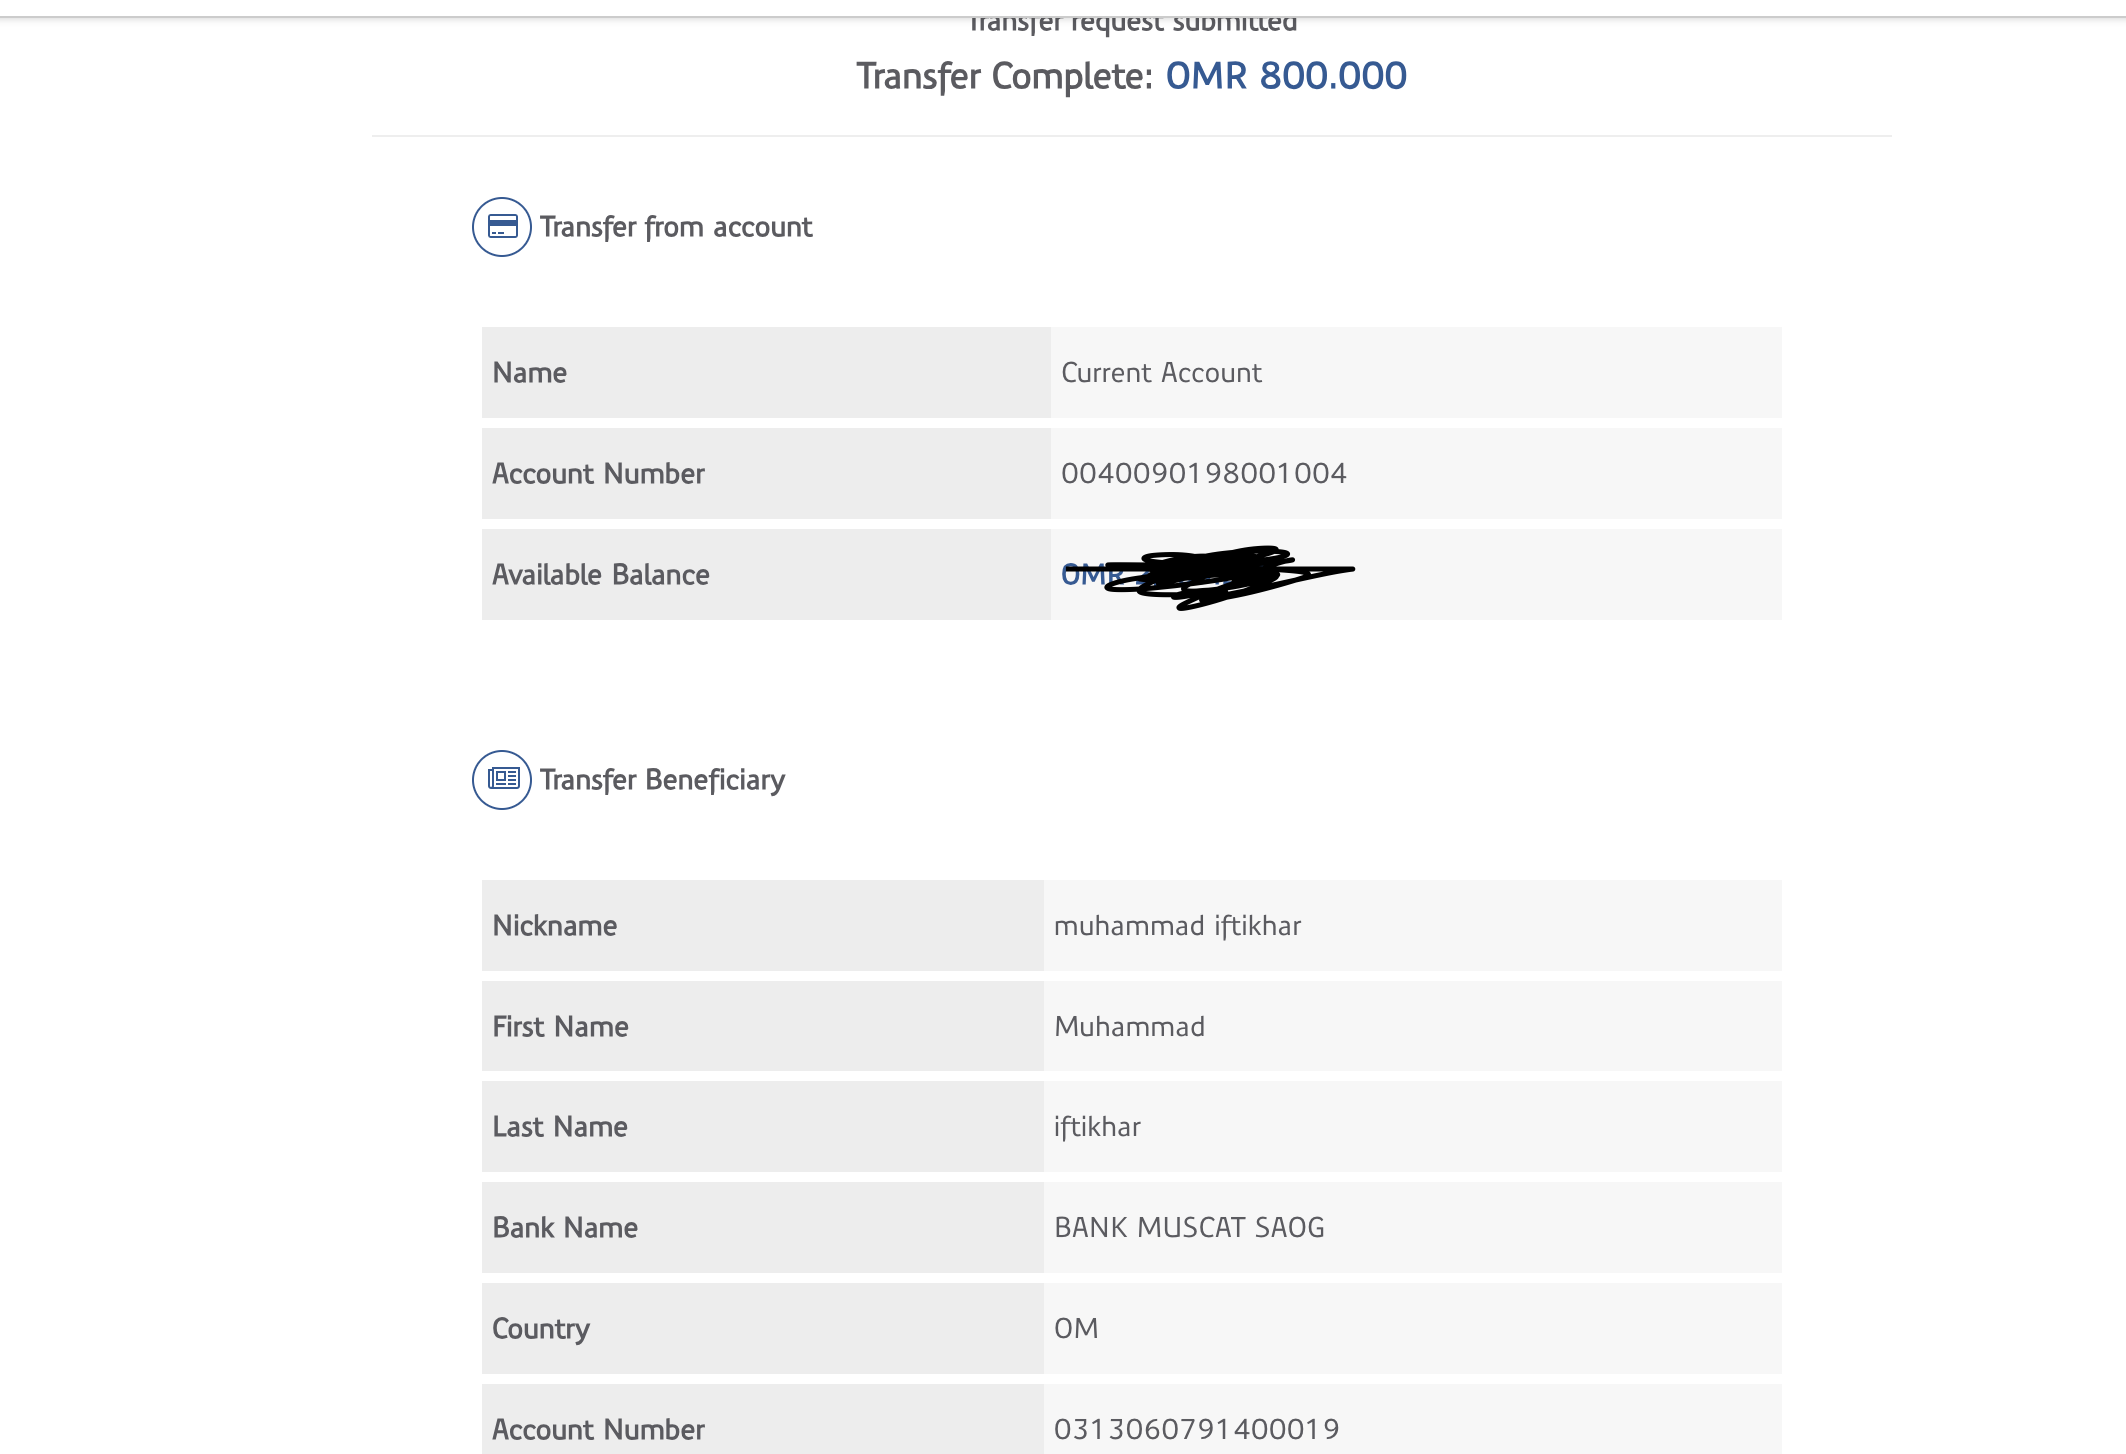Click the First Name value Muhammad
The height and width of the screenshot is (1454, 2126).
pyautogui.click(x=1129, y=1027)
